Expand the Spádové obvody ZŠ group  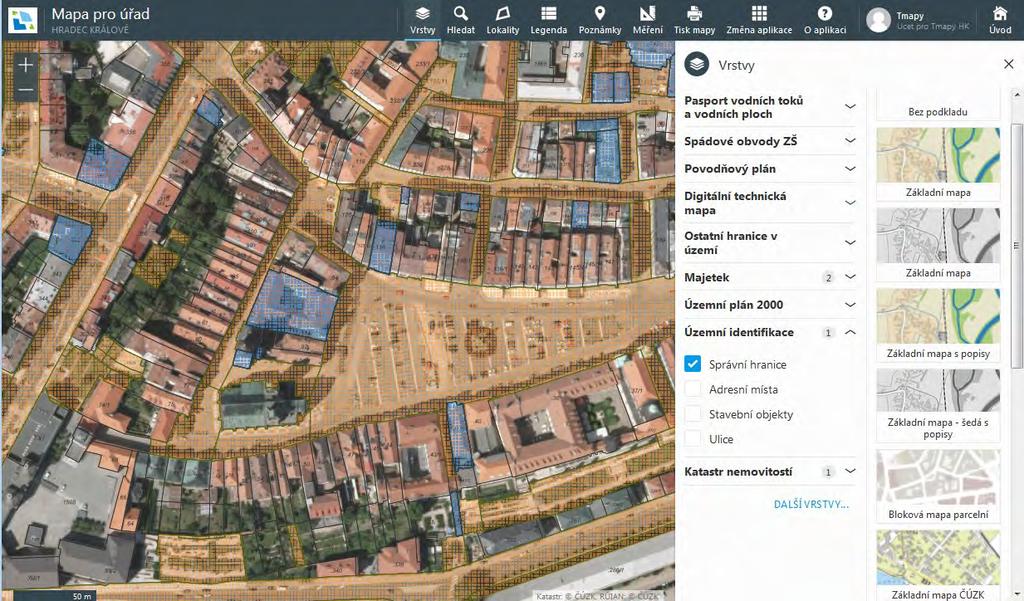tap(850, 140)
